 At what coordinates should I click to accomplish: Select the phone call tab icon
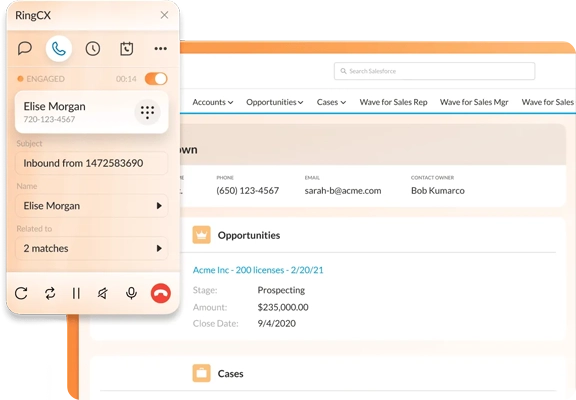pos(59,48)
